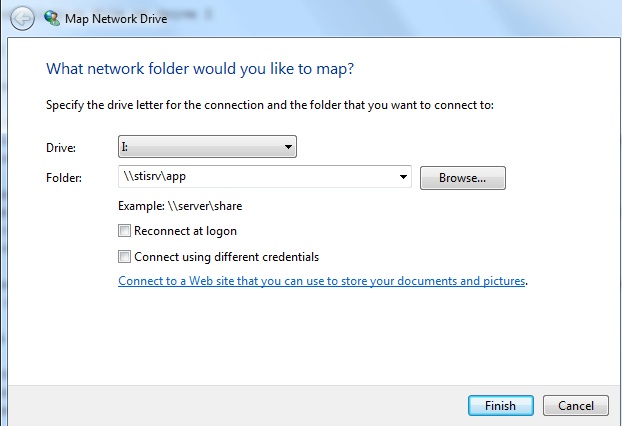Screen dimensions: 622x426
Task: Click the "Drive:" label
Action: (x=62, y=148)
